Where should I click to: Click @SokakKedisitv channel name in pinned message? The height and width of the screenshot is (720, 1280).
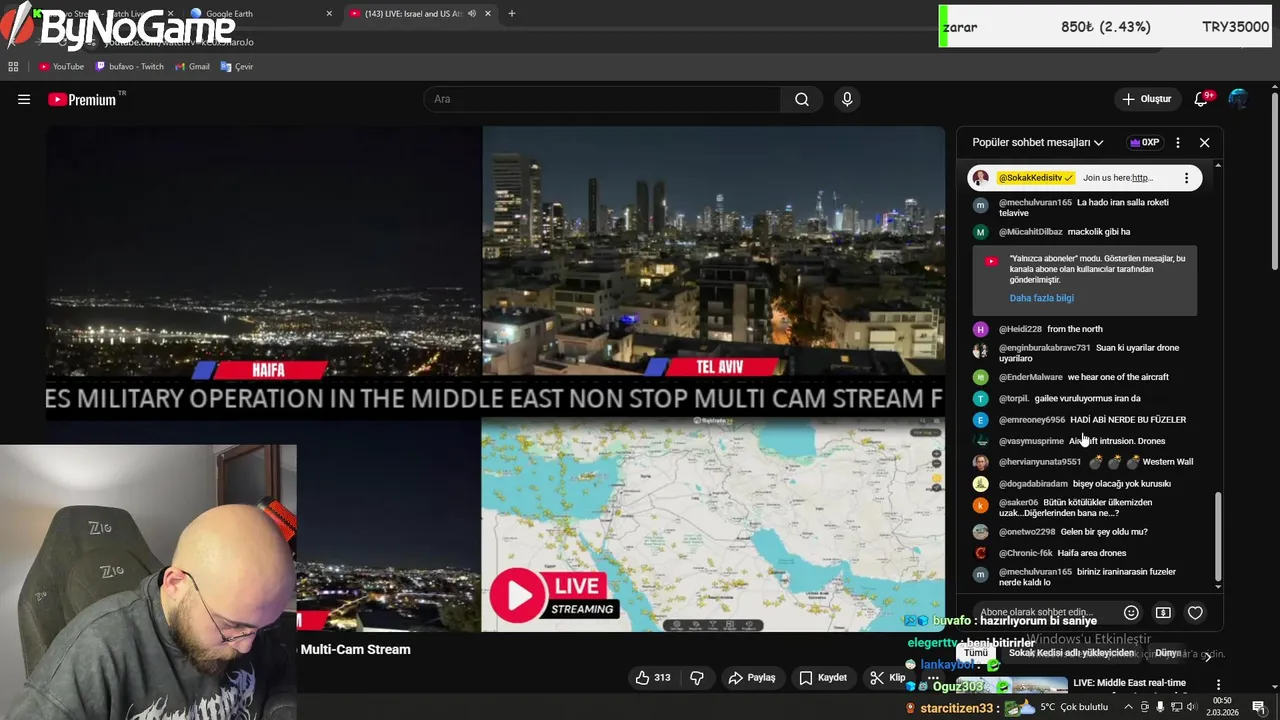pyautogui.click(x=1035, y=178)
